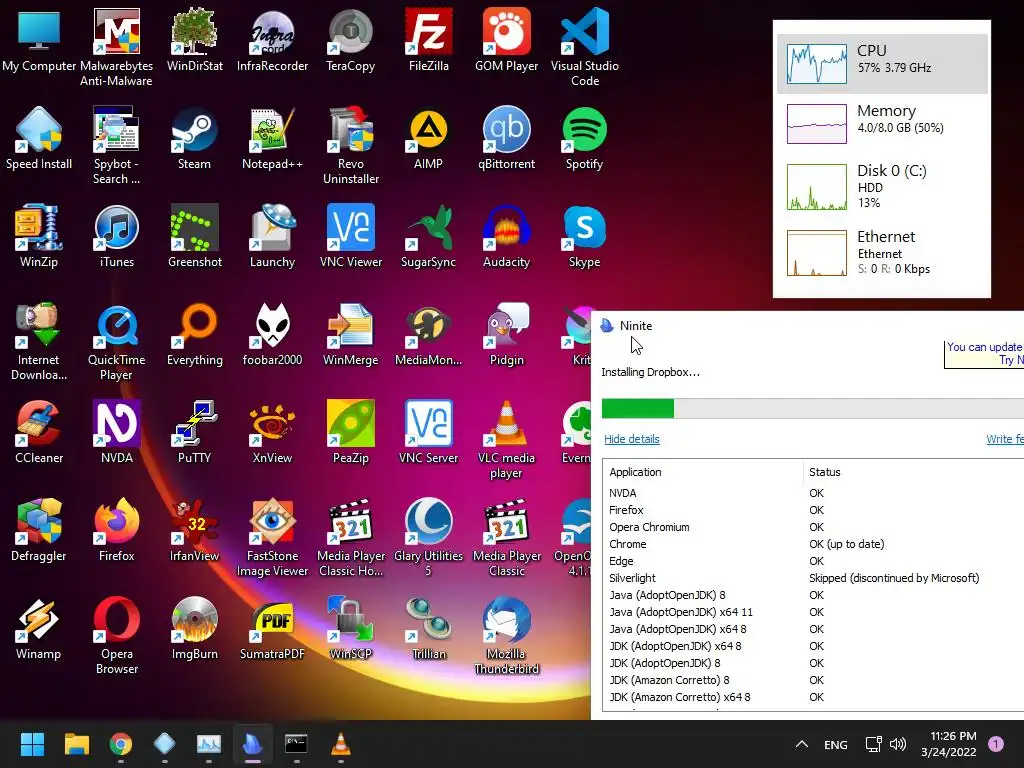The width and height of the screenshot is (1024, 768).
Task: Open the foobar2000 desktop shortcut
Action: [272, 333]
